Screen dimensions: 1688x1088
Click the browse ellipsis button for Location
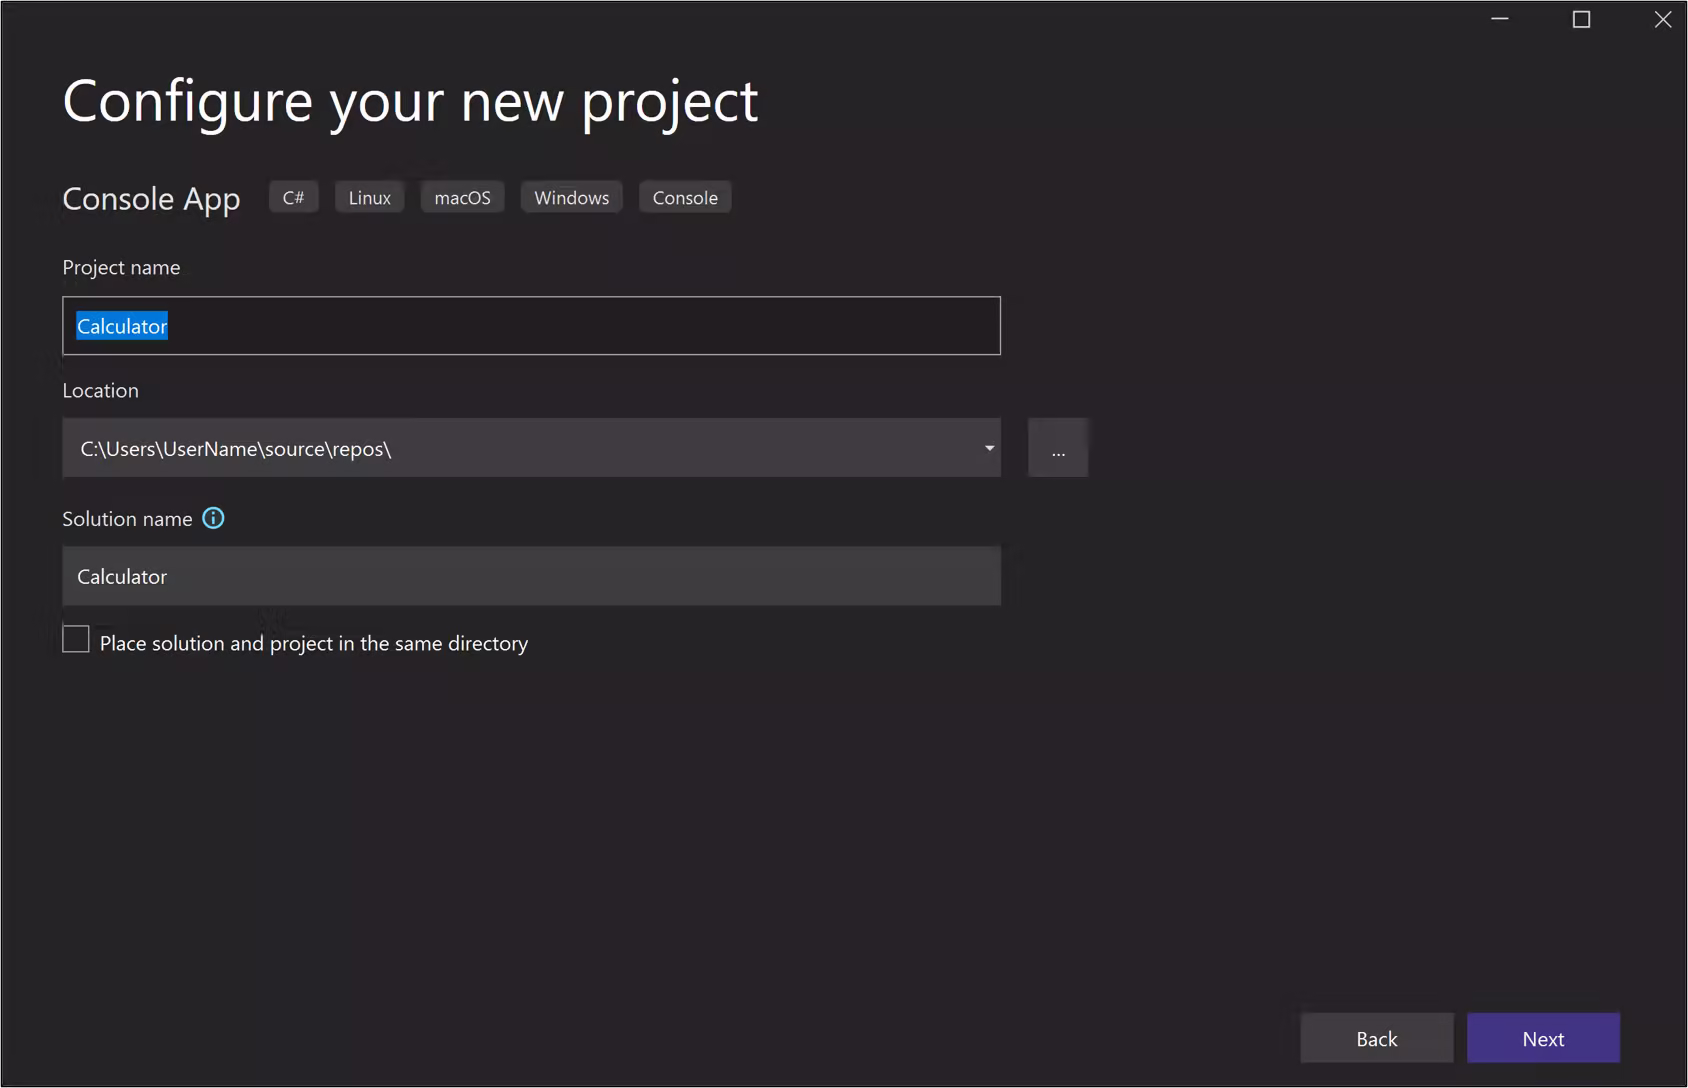click(x=1058, y=449)
